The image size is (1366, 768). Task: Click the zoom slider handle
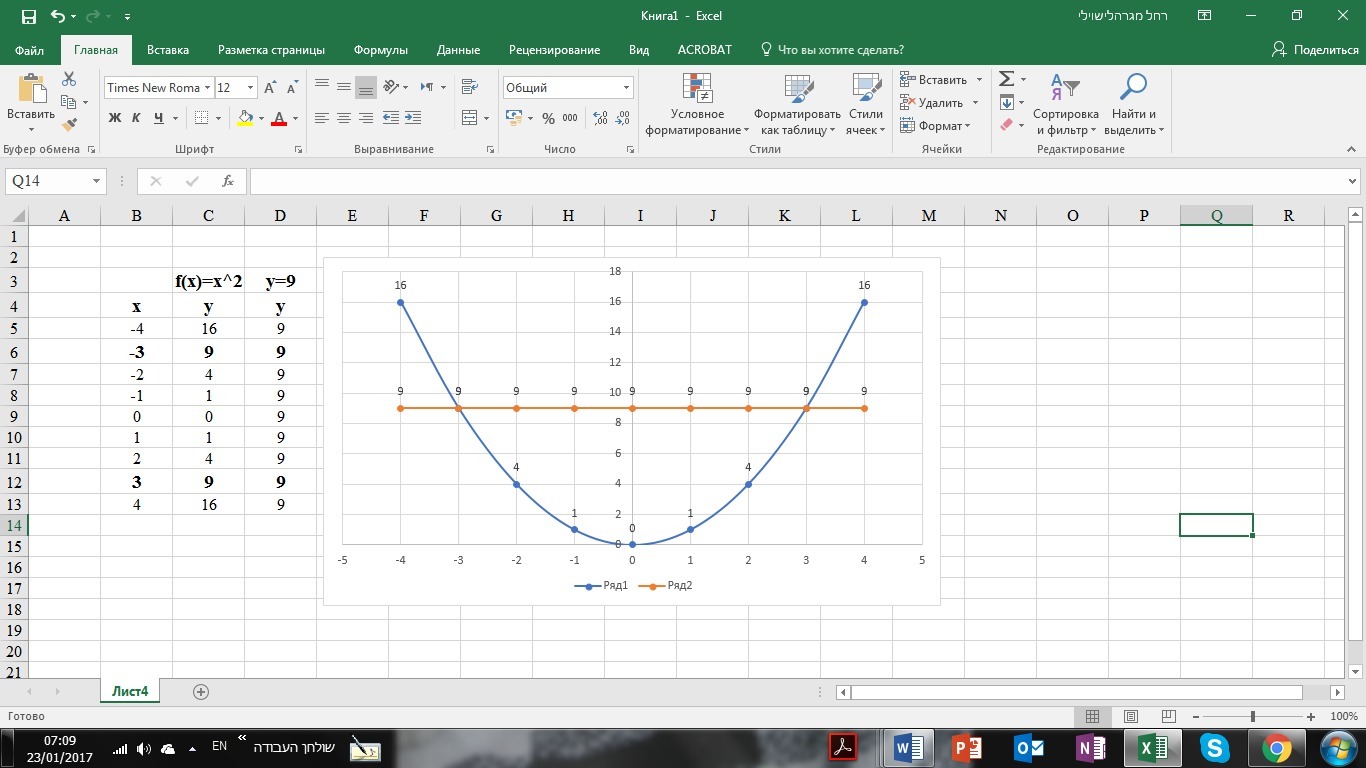(1253, 716)
